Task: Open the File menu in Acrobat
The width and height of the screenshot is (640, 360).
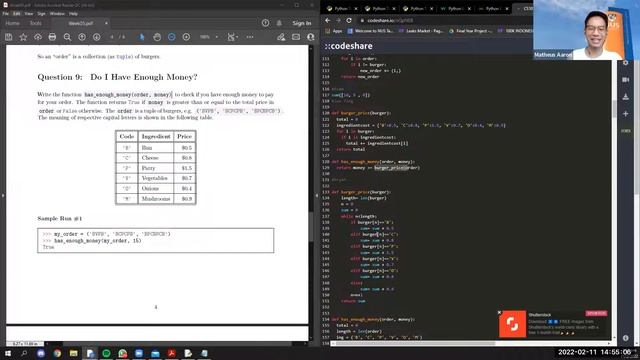Action: click(5, 13)
